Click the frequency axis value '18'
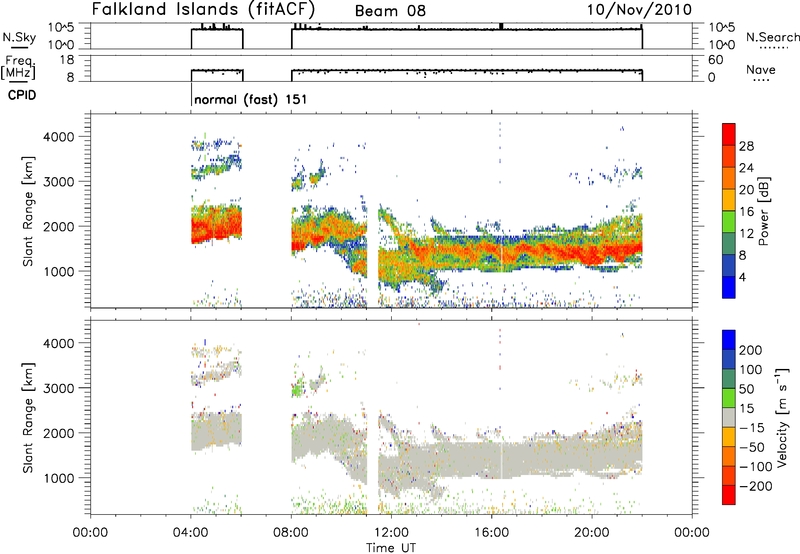Image resolution: width=800 pixels, height=554 pixels. 67,60
